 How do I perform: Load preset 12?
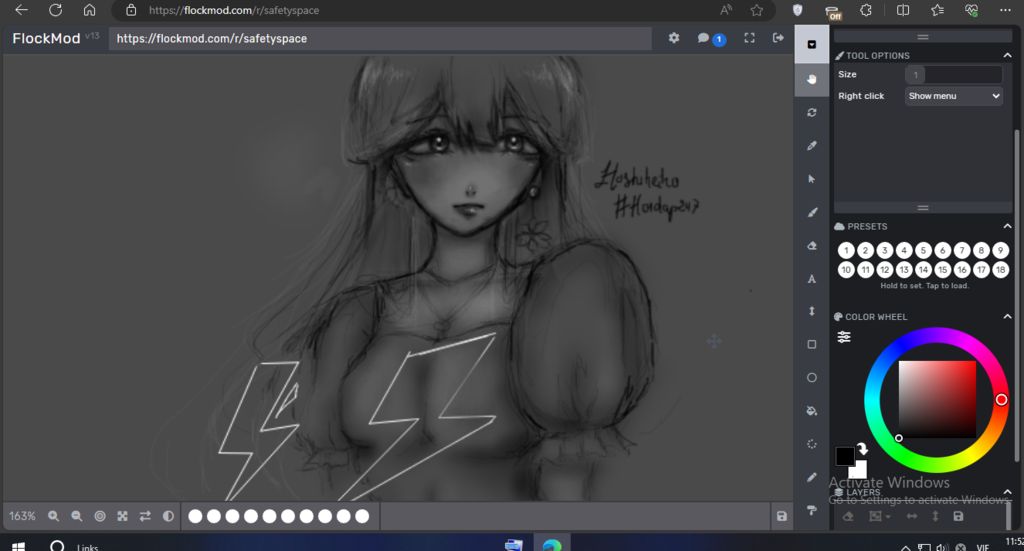pos(885,270)
